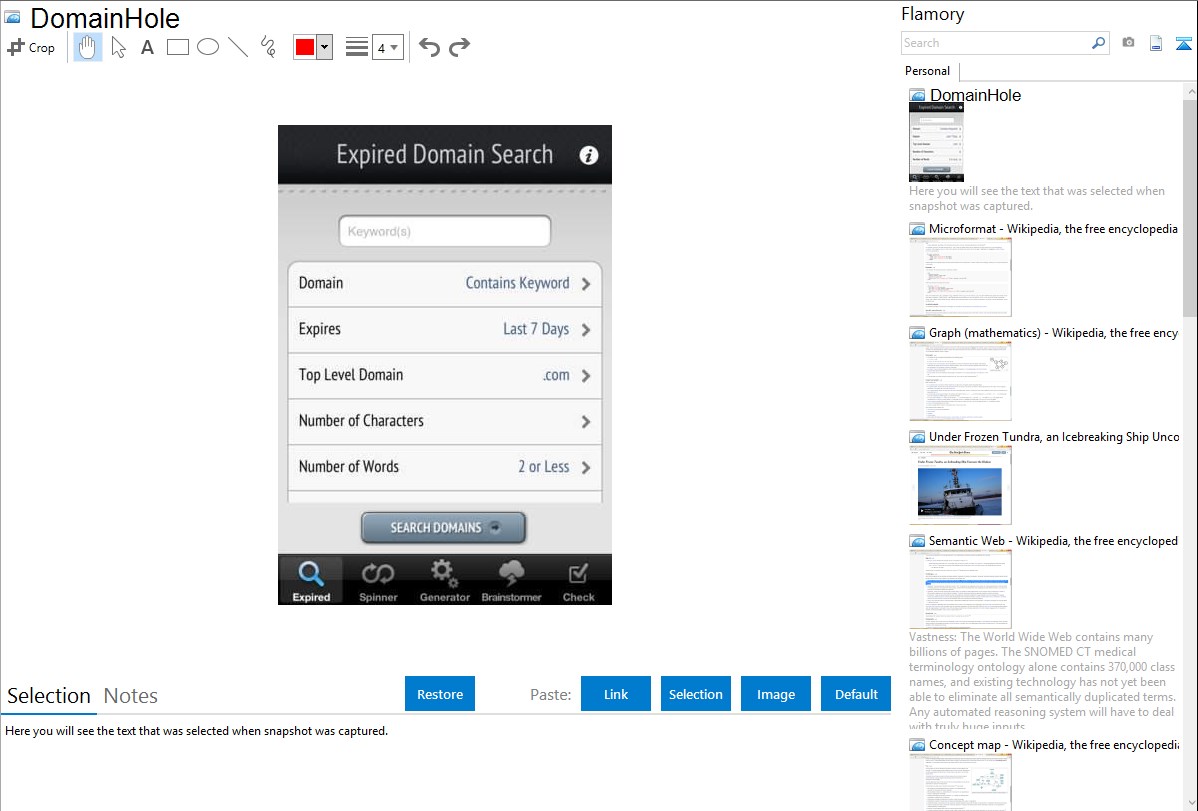
Task: Select the straight line tool
Action: pos(238,47)
